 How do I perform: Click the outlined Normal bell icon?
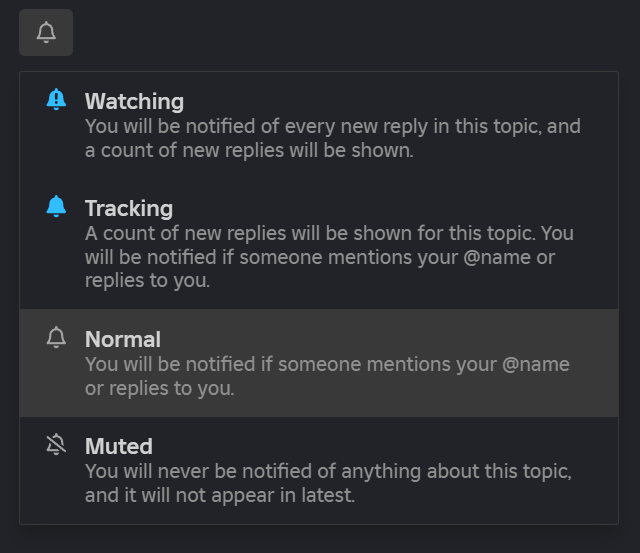point(56,338)
